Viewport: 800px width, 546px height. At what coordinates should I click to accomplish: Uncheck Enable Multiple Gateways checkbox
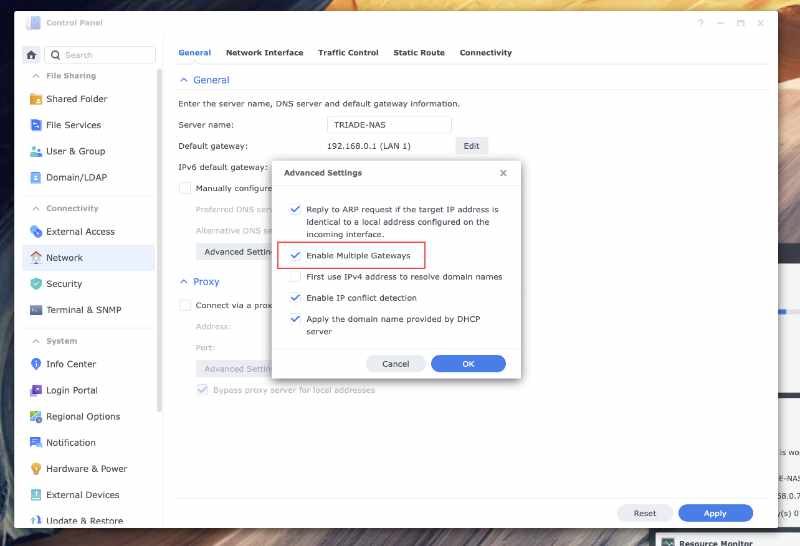coord(295,256)
